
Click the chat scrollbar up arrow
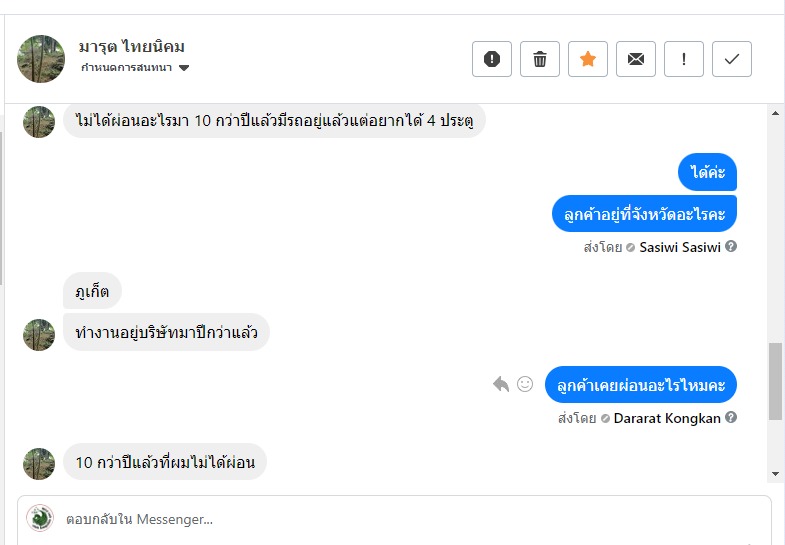pyautogui.click(x=776, y=114)
